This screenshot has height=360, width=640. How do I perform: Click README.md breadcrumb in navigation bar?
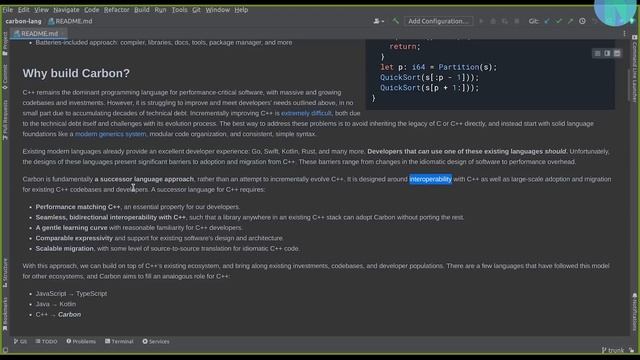pyautogui.click(x=70, y=21)
